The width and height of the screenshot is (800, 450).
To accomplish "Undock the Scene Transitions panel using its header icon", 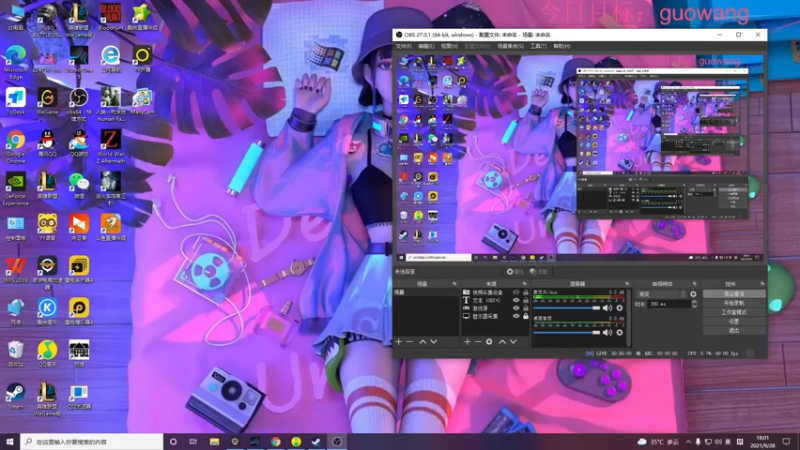I will [694, 284].
